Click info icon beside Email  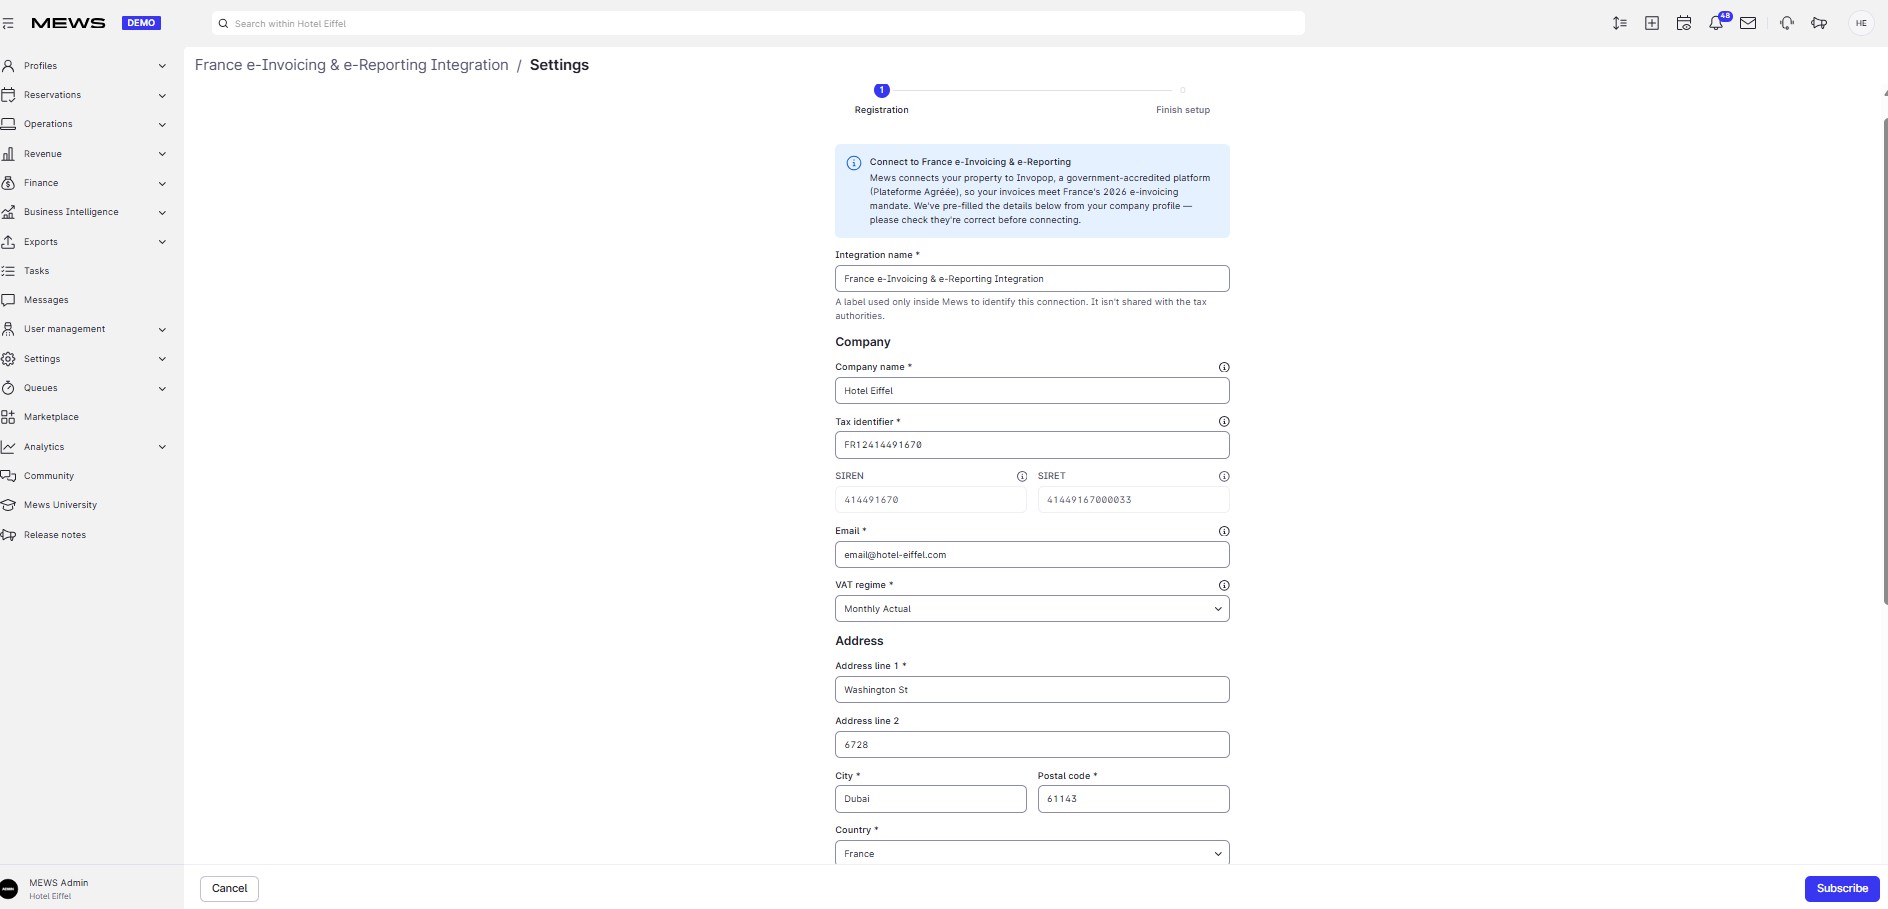[x=1224, y=531]
